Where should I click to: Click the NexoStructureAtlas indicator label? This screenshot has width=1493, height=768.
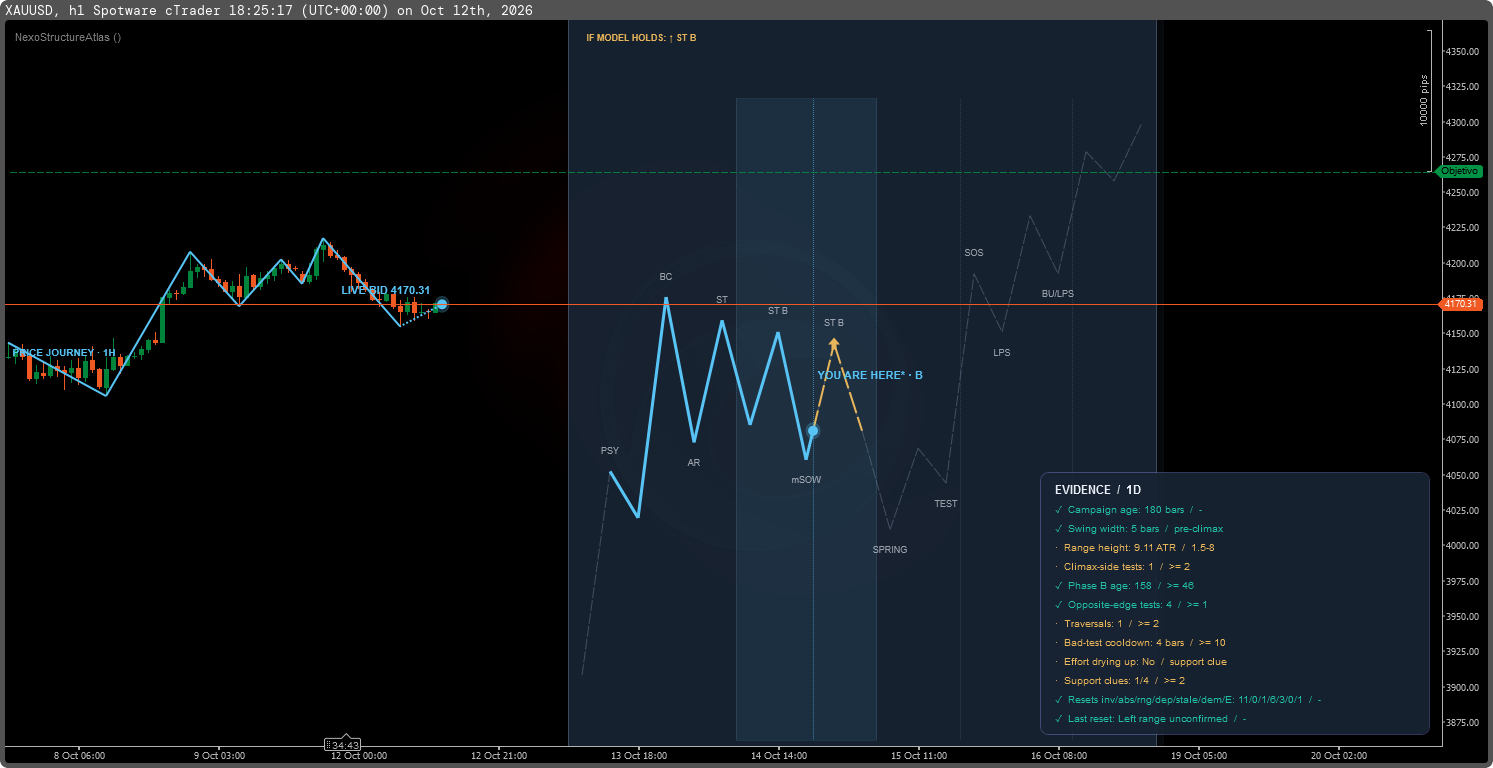click(x=68, y=37)
